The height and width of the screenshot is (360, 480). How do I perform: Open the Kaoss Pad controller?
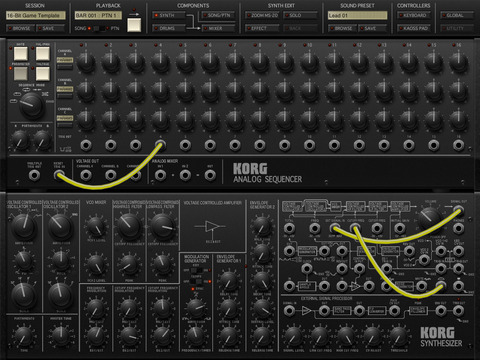click(x=413, y=28)
